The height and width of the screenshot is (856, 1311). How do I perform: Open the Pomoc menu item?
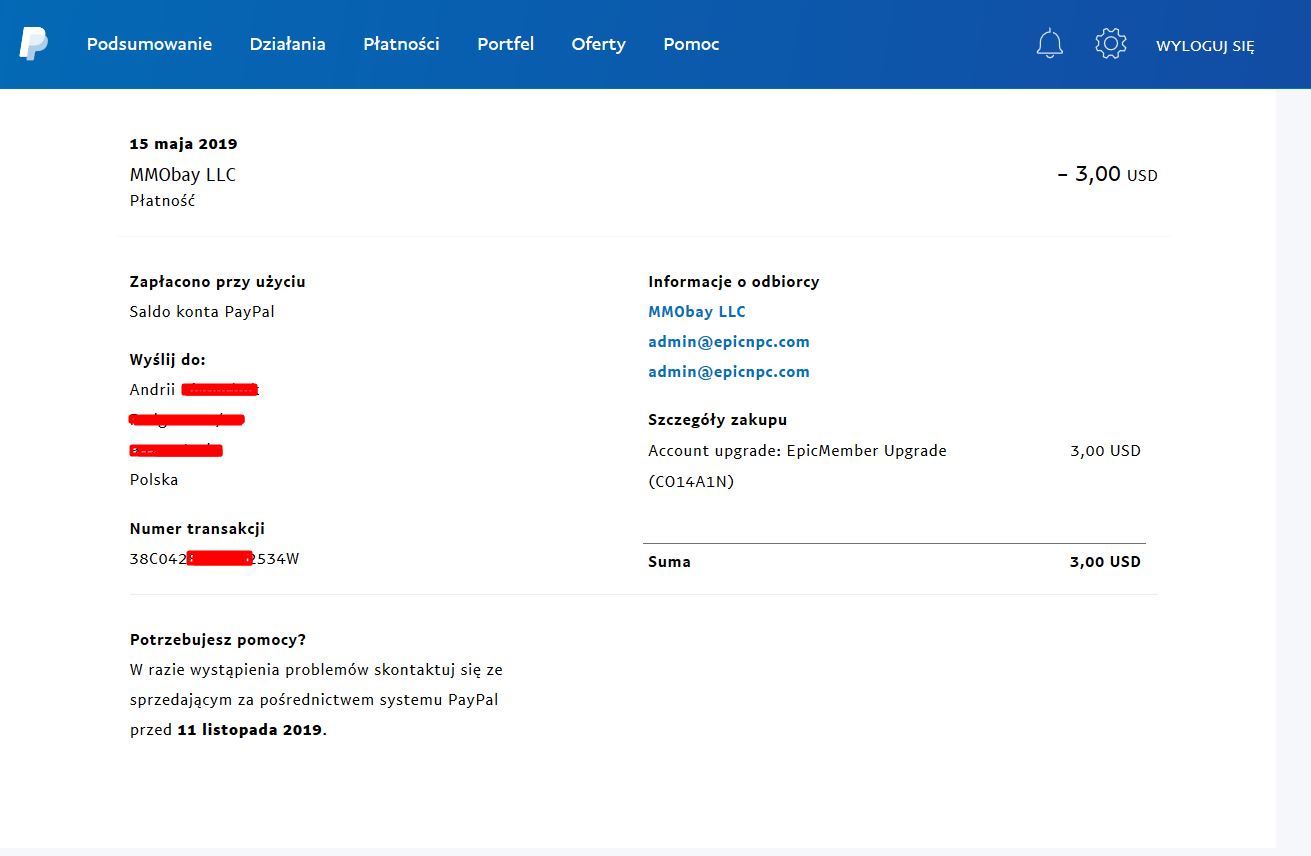tap(692, 44)
